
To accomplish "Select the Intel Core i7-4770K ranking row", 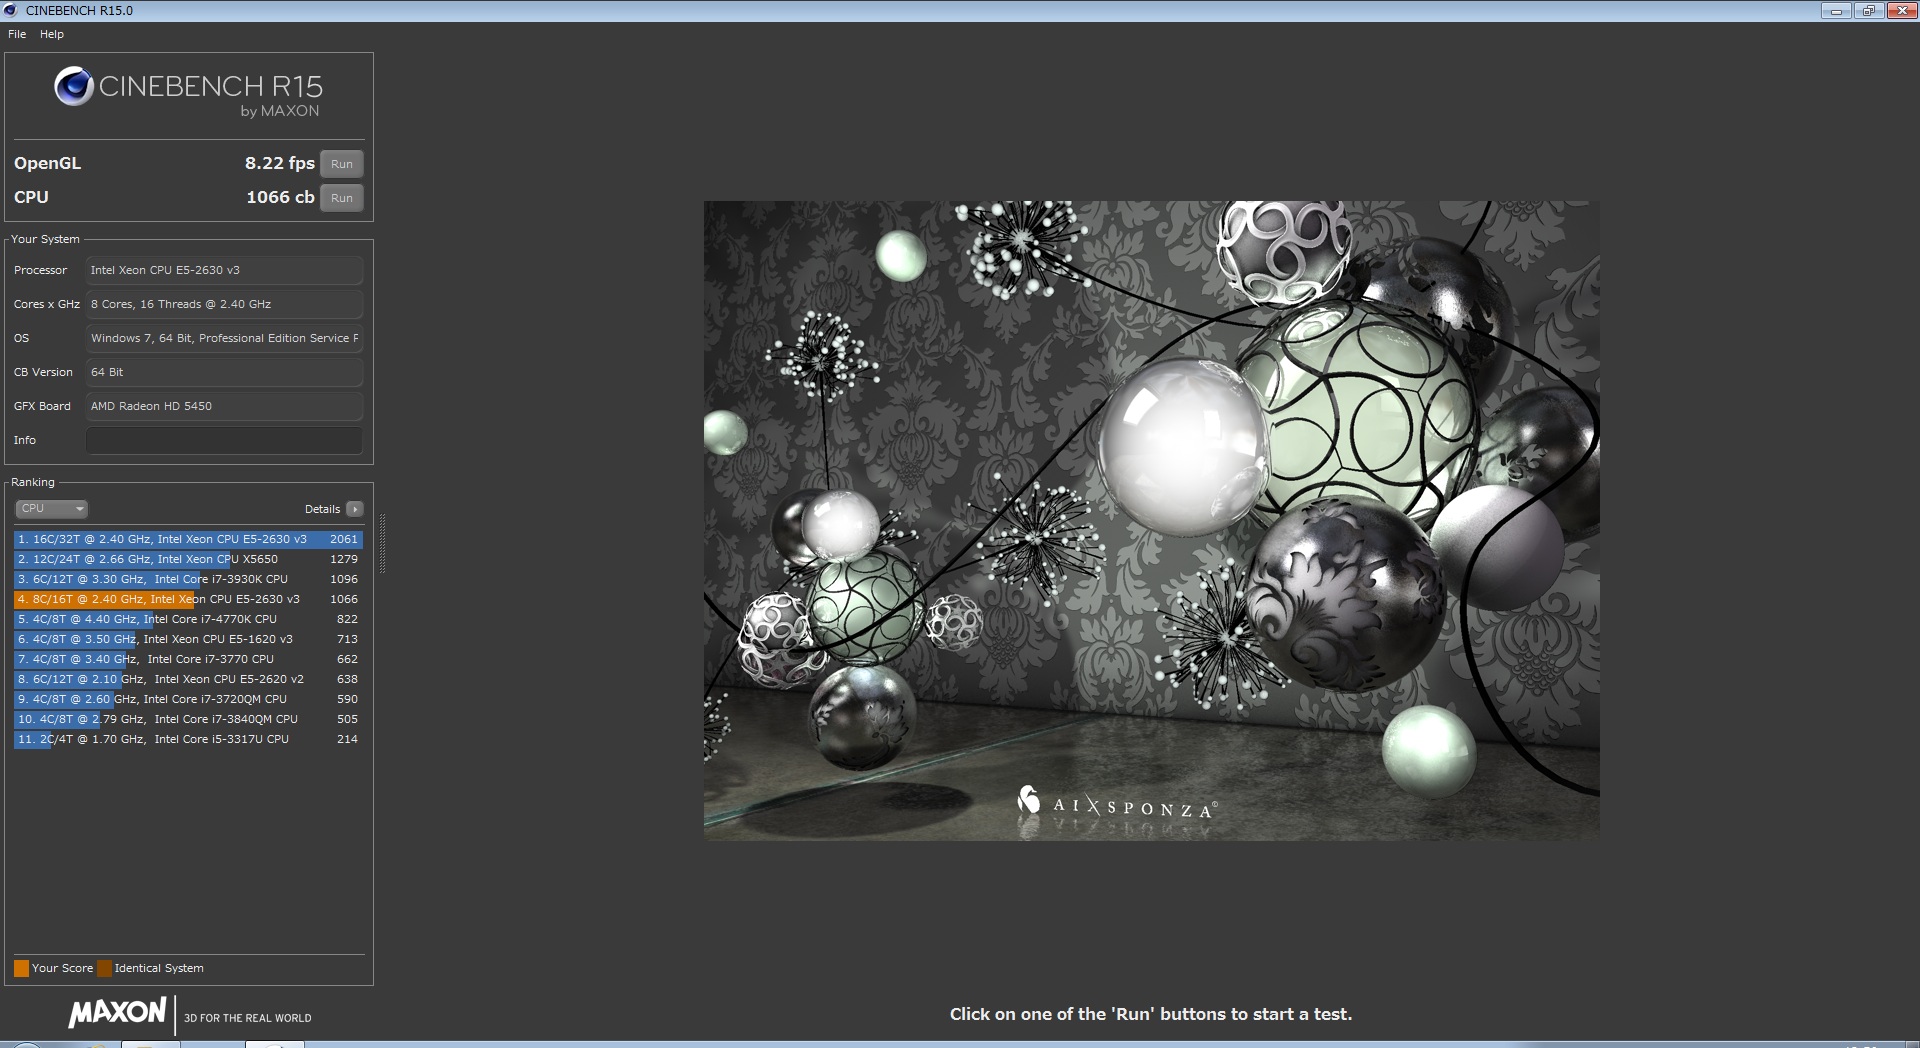I will click(x=187, y=619).
